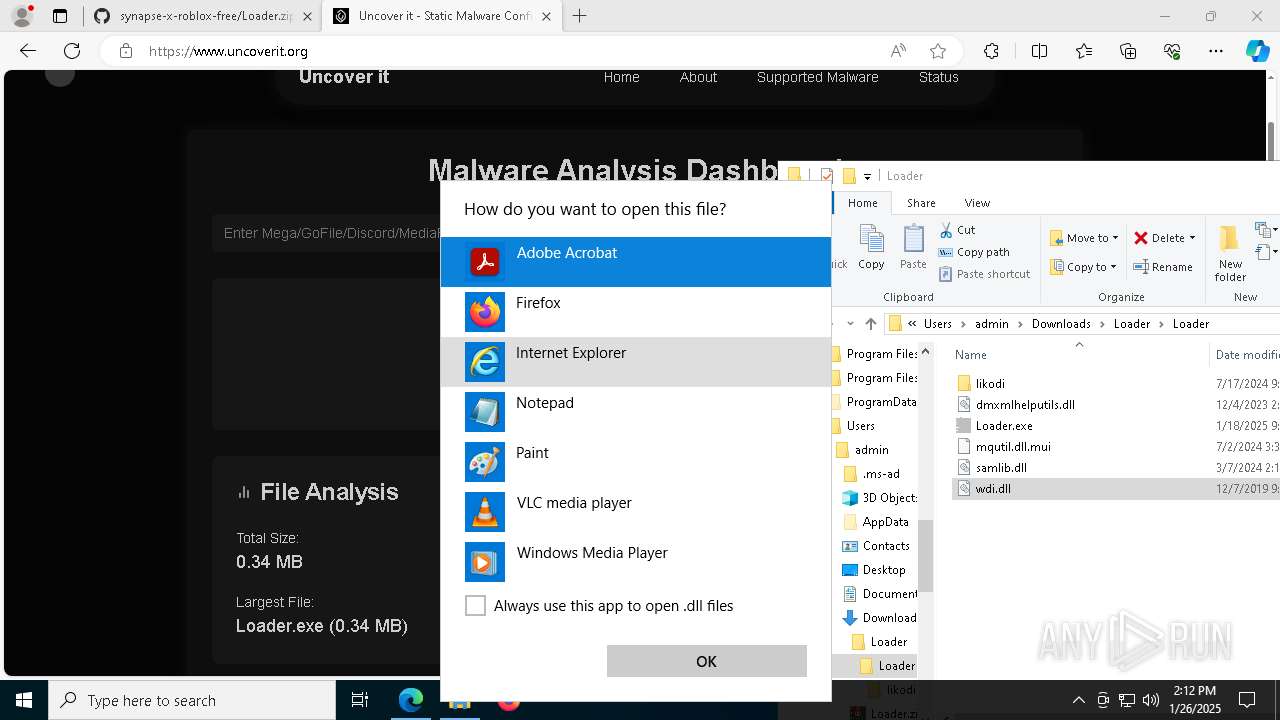Viewport: 1280px width, 720px height.
Task: Open Contacts in the navigation tree
Action: 886,546
